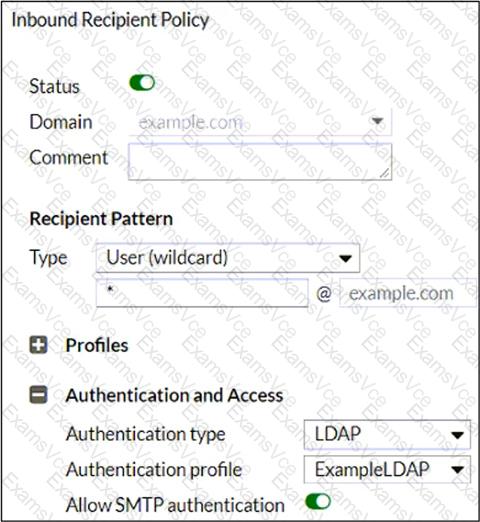Open Recipient Pattern Type dropdown

point(228,258)
